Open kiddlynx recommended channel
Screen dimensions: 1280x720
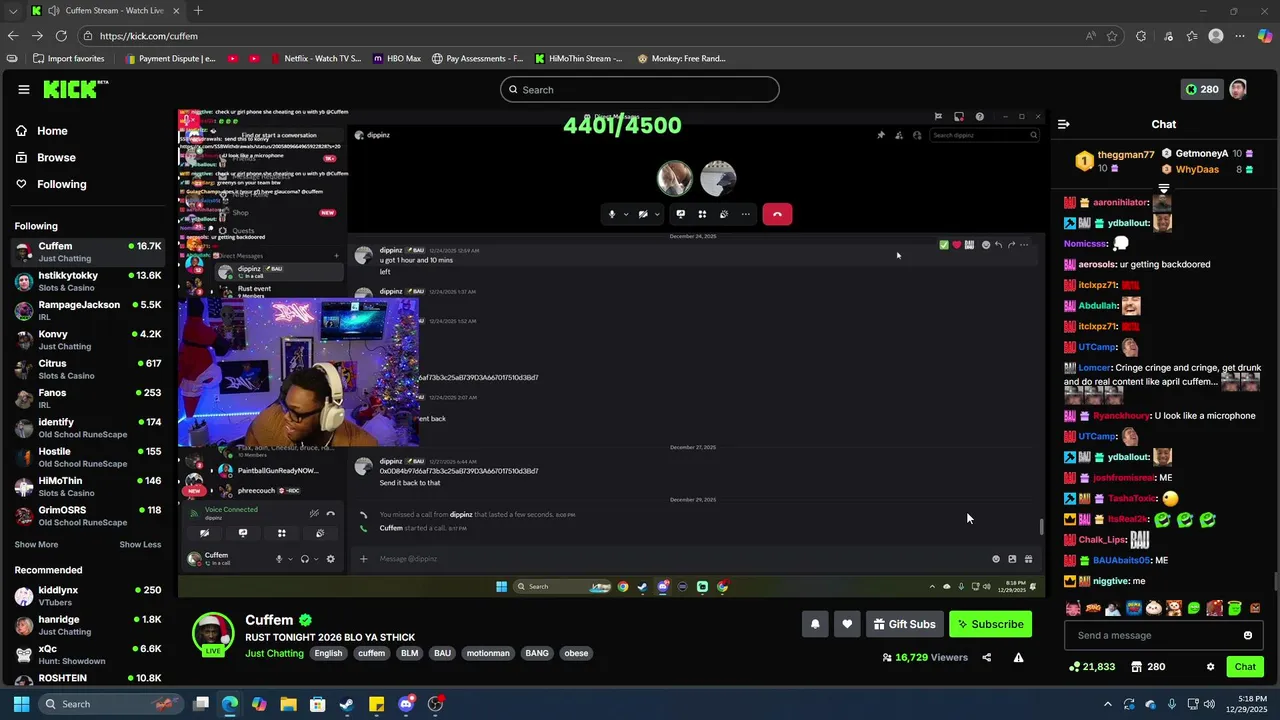coord(88,596)
